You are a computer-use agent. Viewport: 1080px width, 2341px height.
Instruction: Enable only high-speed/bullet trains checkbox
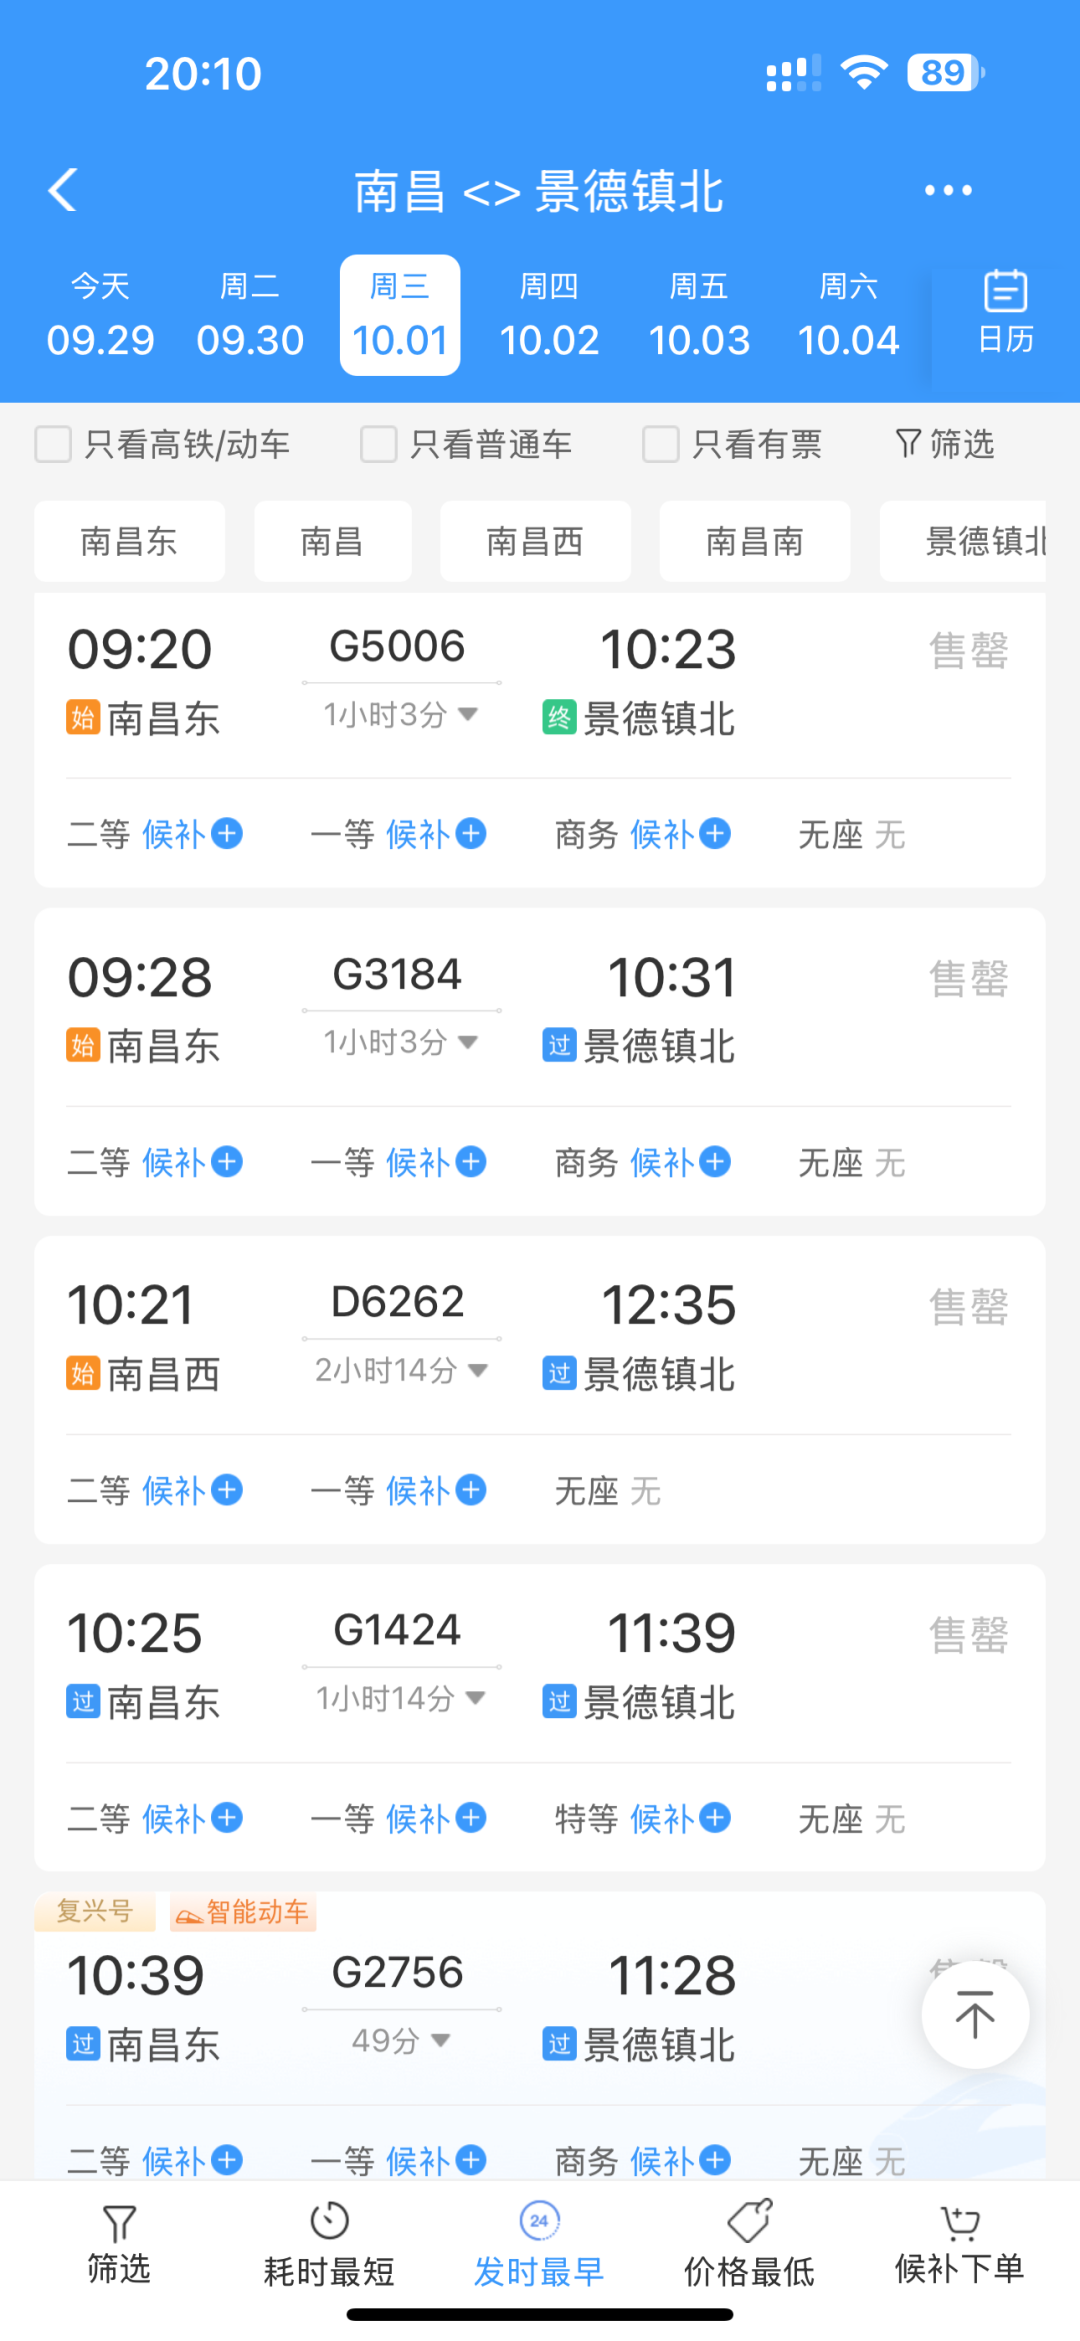(53, 444)
